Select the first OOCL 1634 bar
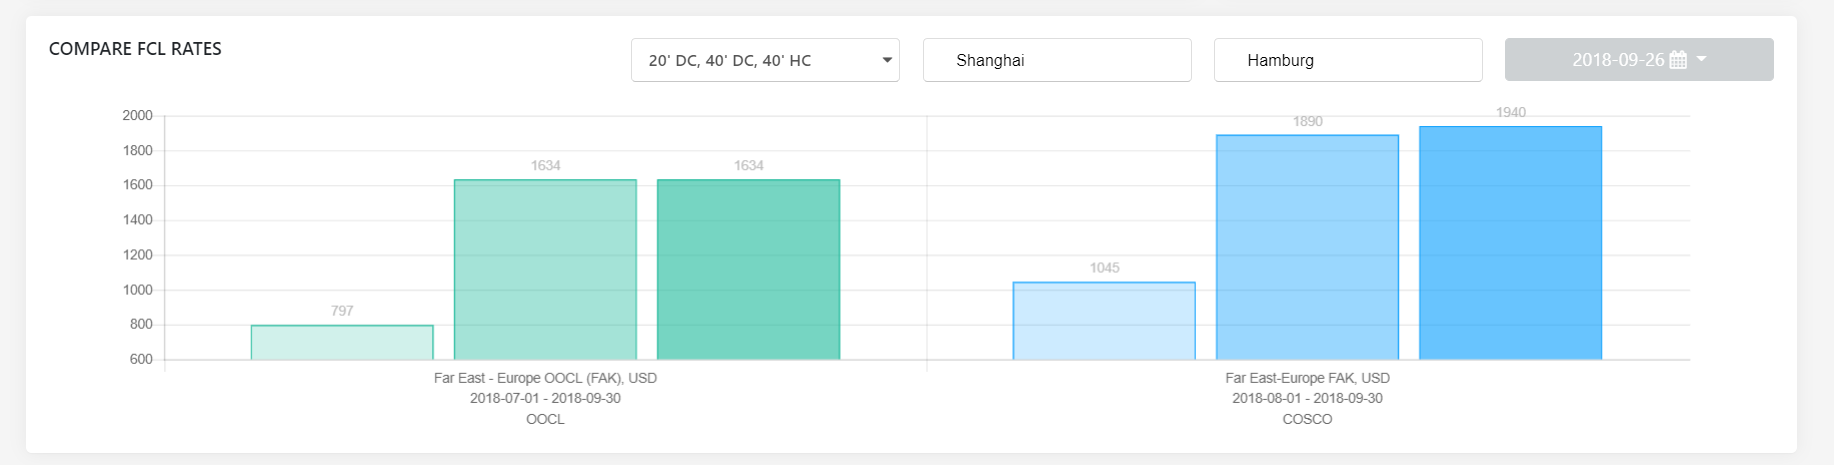The height and width of the screenshot is (465, 1834). 545,269
